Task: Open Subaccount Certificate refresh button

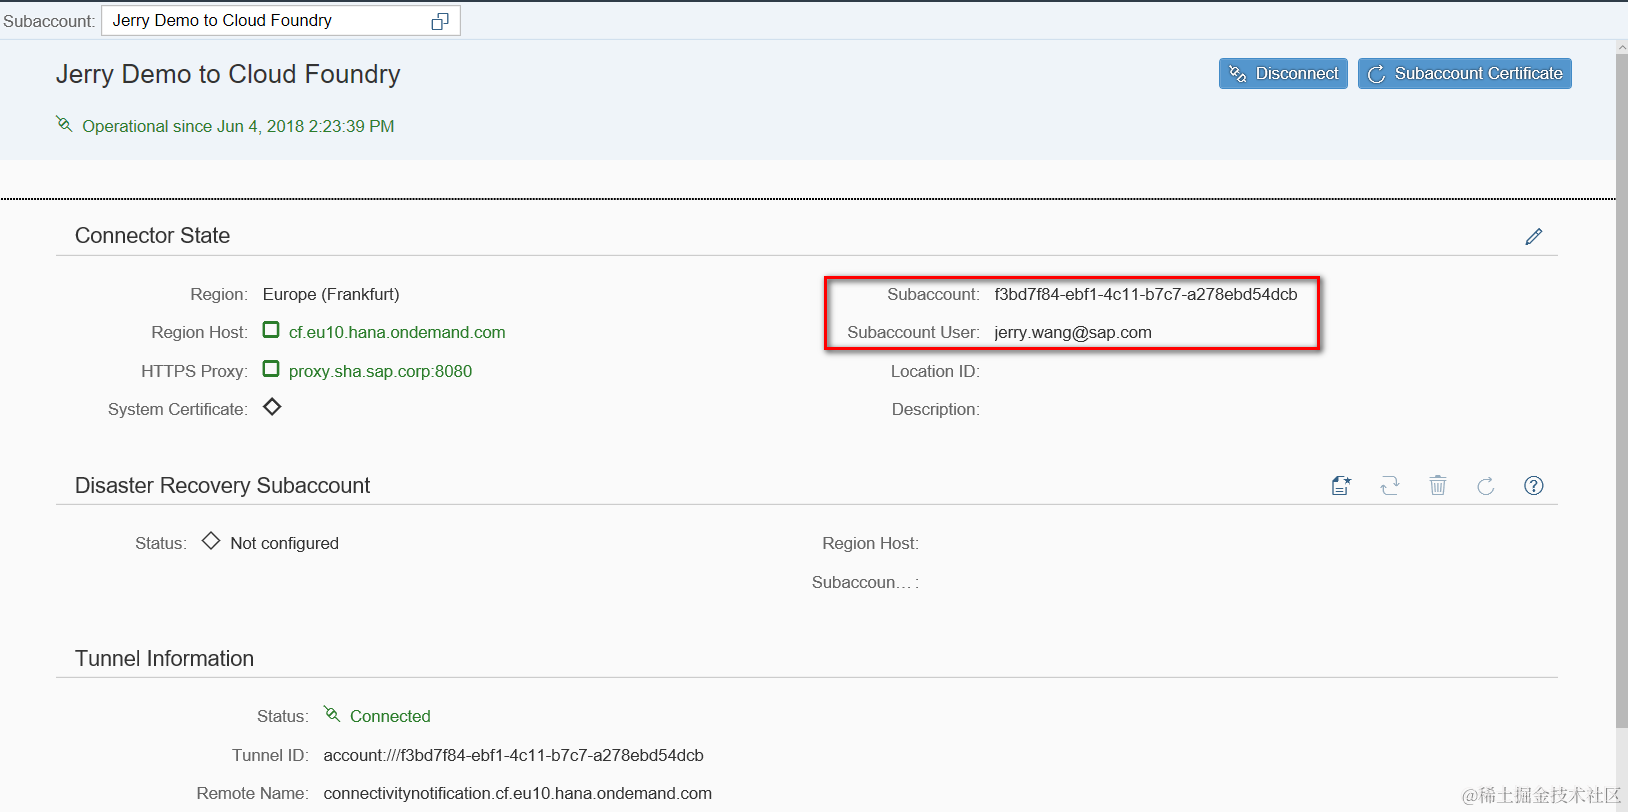Action: [1464, 74]
